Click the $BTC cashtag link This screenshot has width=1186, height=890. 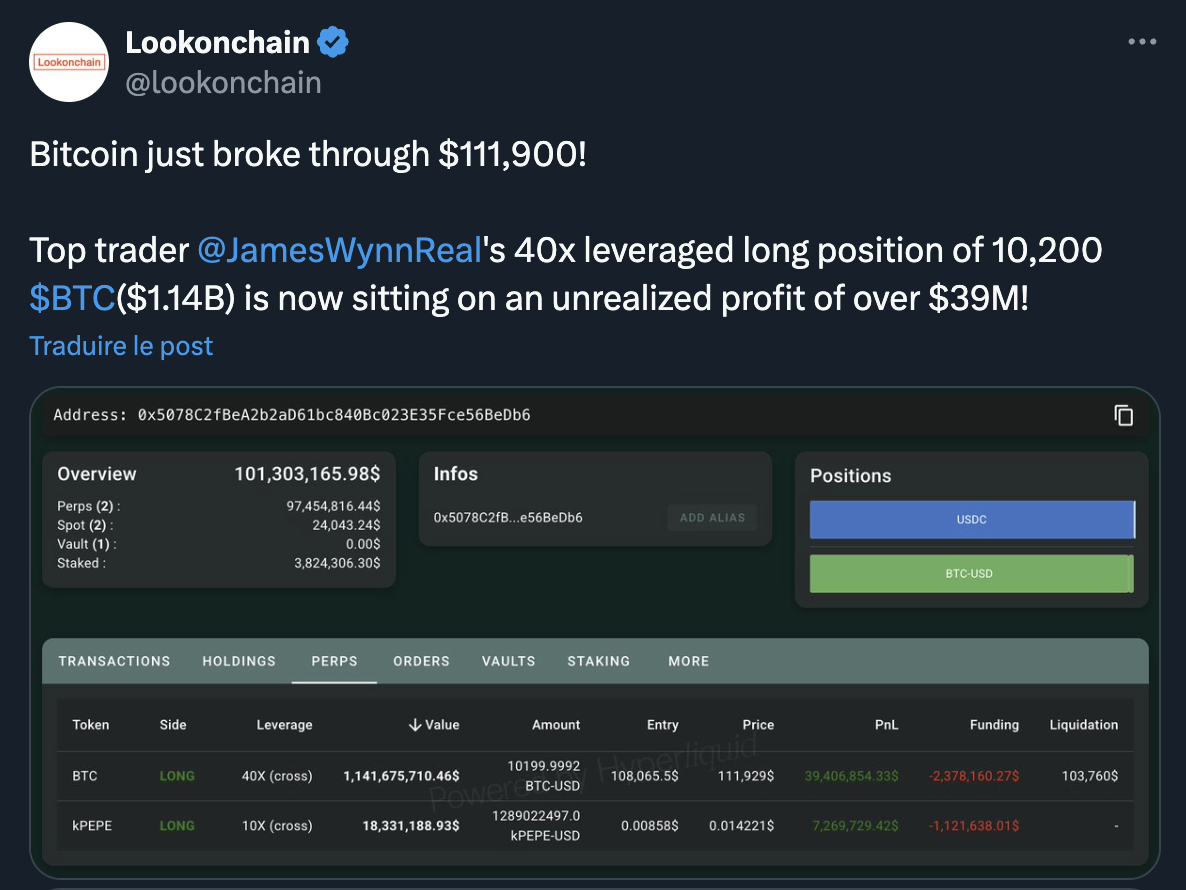click(x=72, y=298)
